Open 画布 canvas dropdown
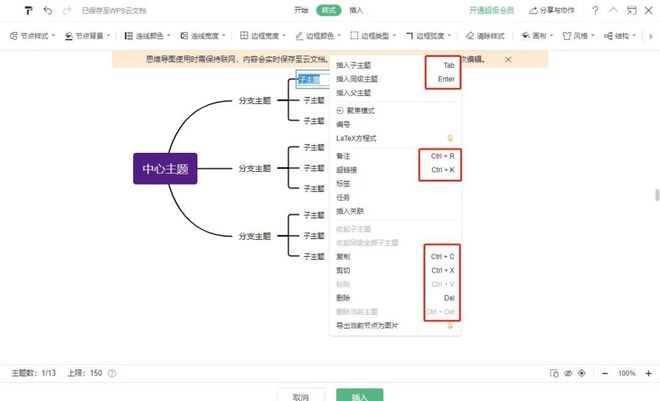The width and height of the screenshot is (660, 401). coord(538,36)
